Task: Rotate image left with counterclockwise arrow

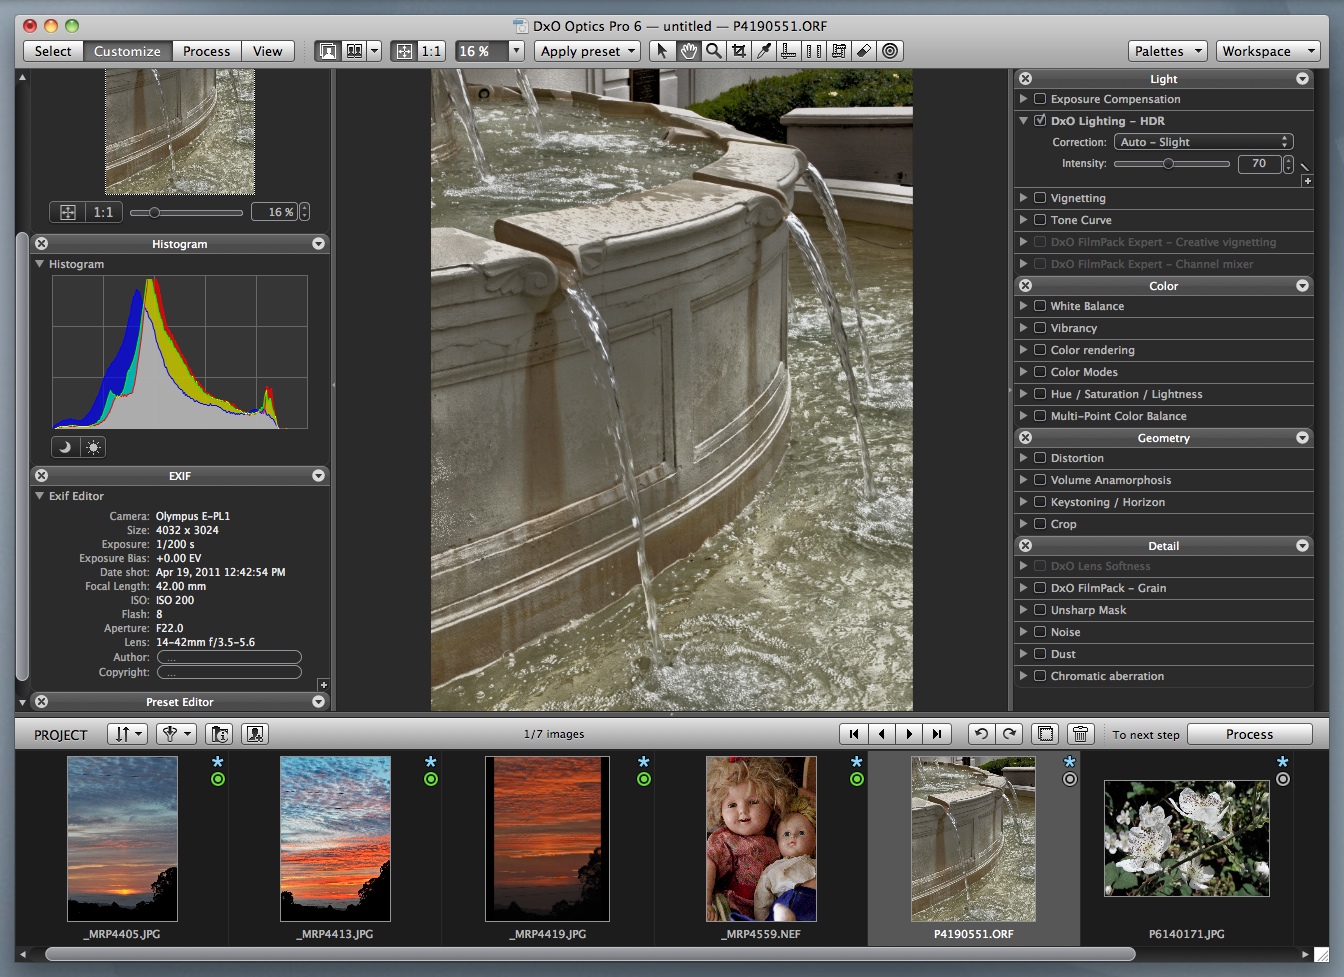Action: click(981, 734)
